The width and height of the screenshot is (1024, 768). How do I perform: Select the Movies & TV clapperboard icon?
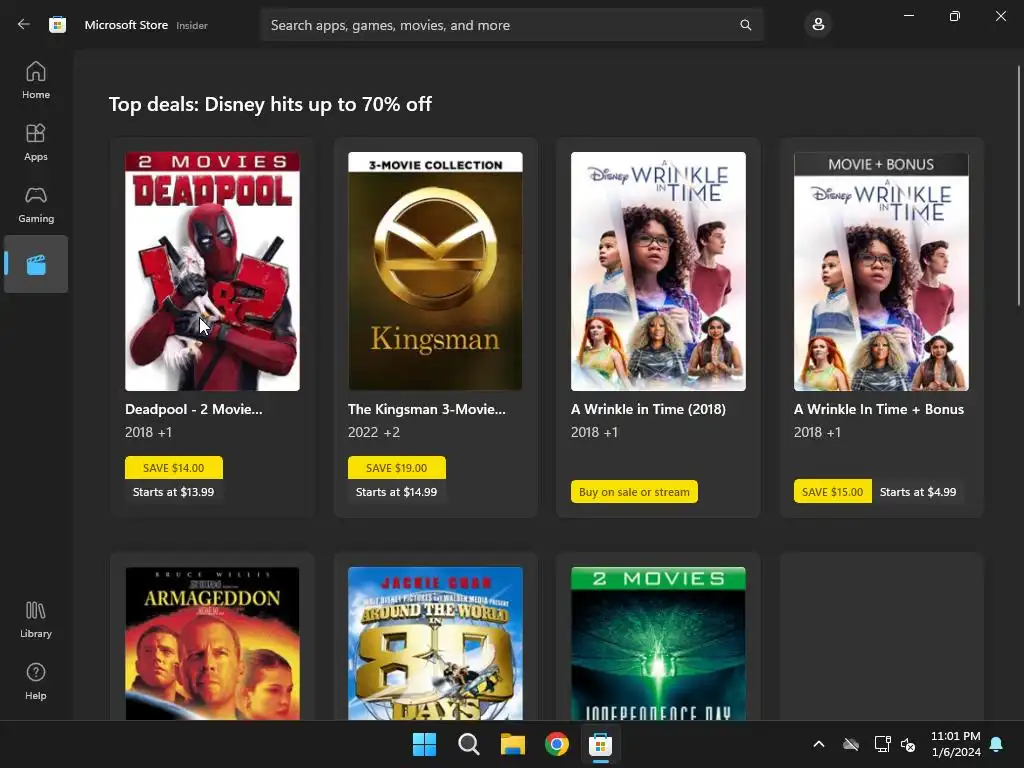click(36, 264)
